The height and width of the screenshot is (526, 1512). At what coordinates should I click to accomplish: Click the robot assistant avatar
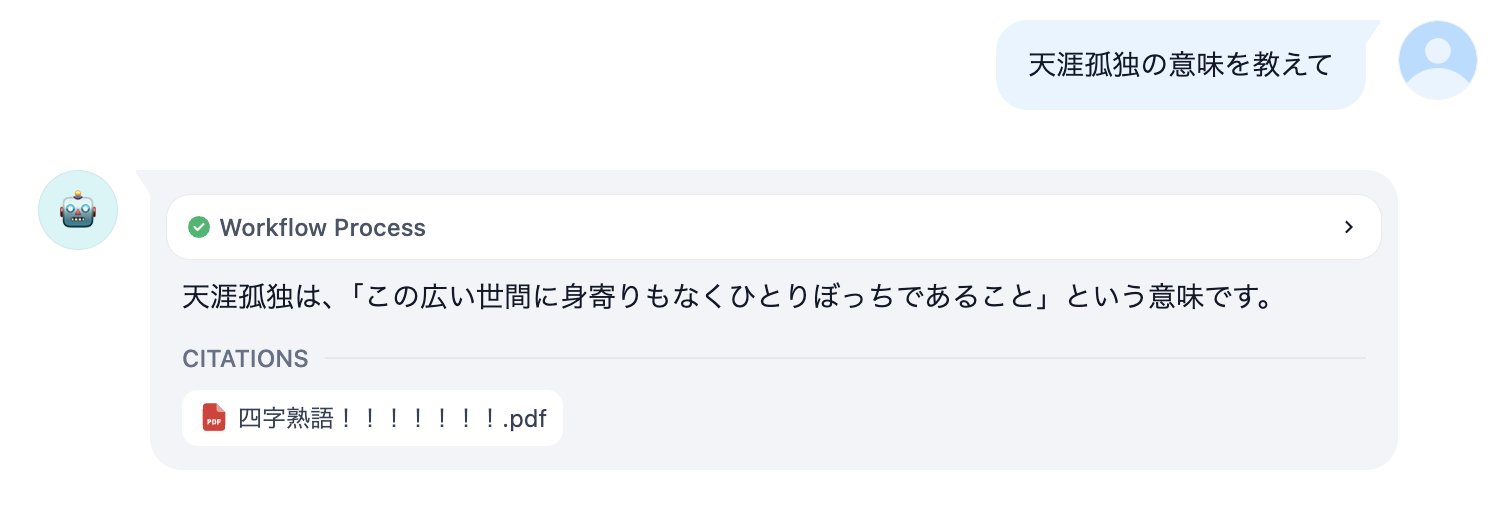click(x=78, y=210)
